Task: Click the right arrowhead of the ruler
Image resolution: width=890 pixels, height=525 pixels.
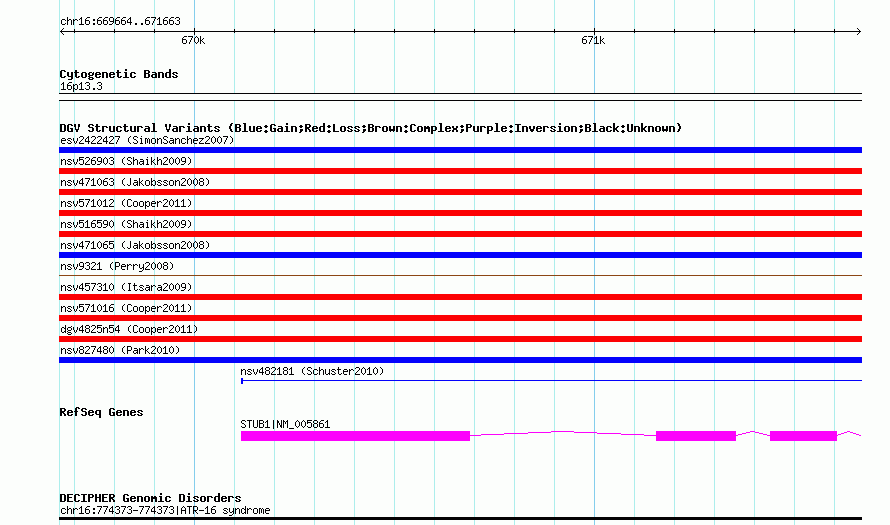Action: (858, 31)
